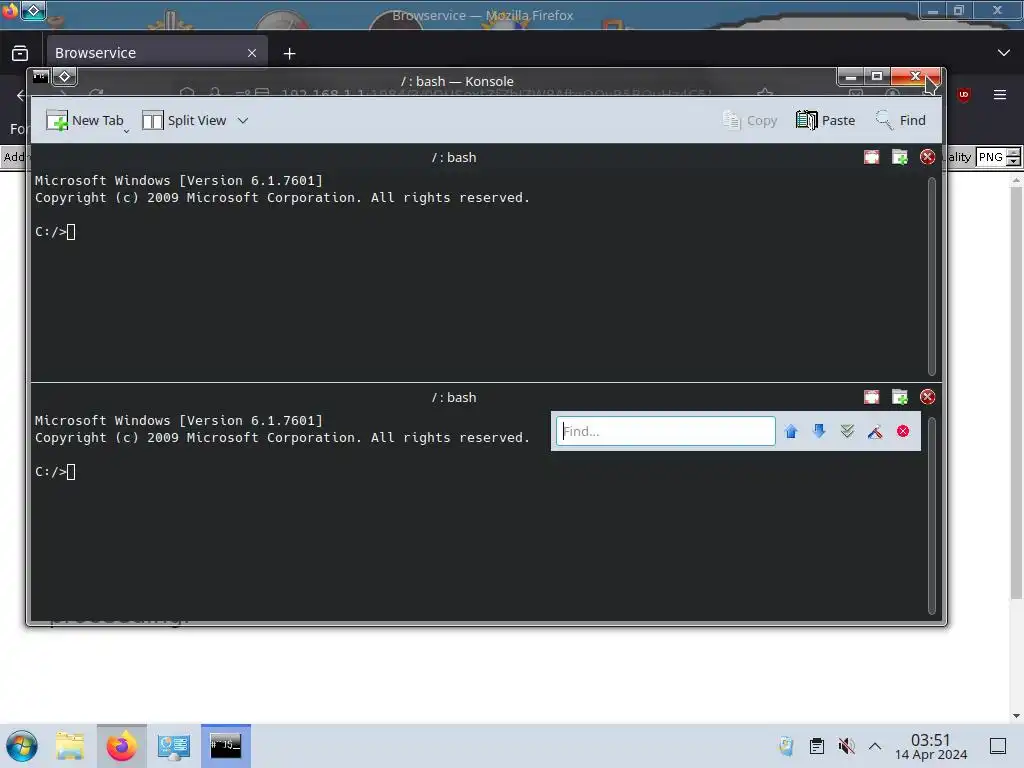1024x768 pixels.
Task: Switch to Konsole on the taskbar
Action: (x=226, y=746)
